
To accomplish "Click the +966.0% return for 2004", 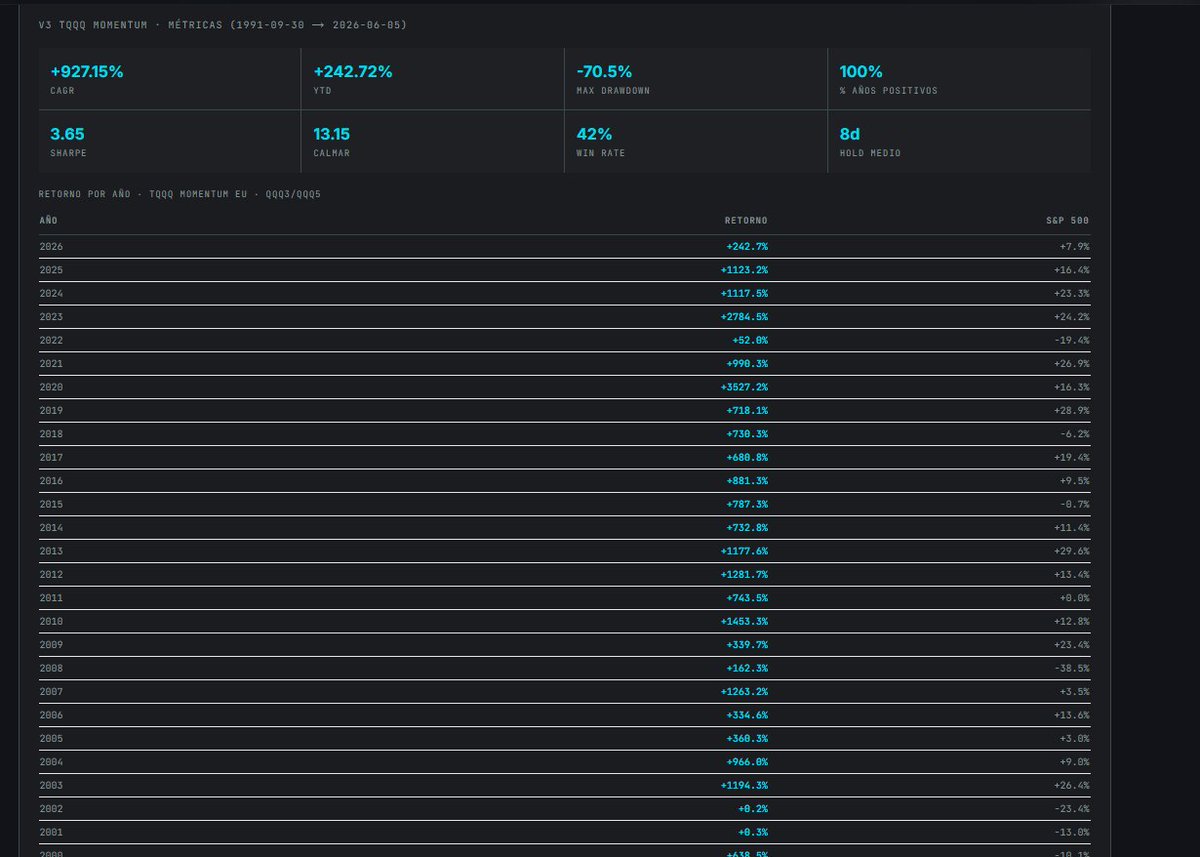I will [x=747, y=762].
